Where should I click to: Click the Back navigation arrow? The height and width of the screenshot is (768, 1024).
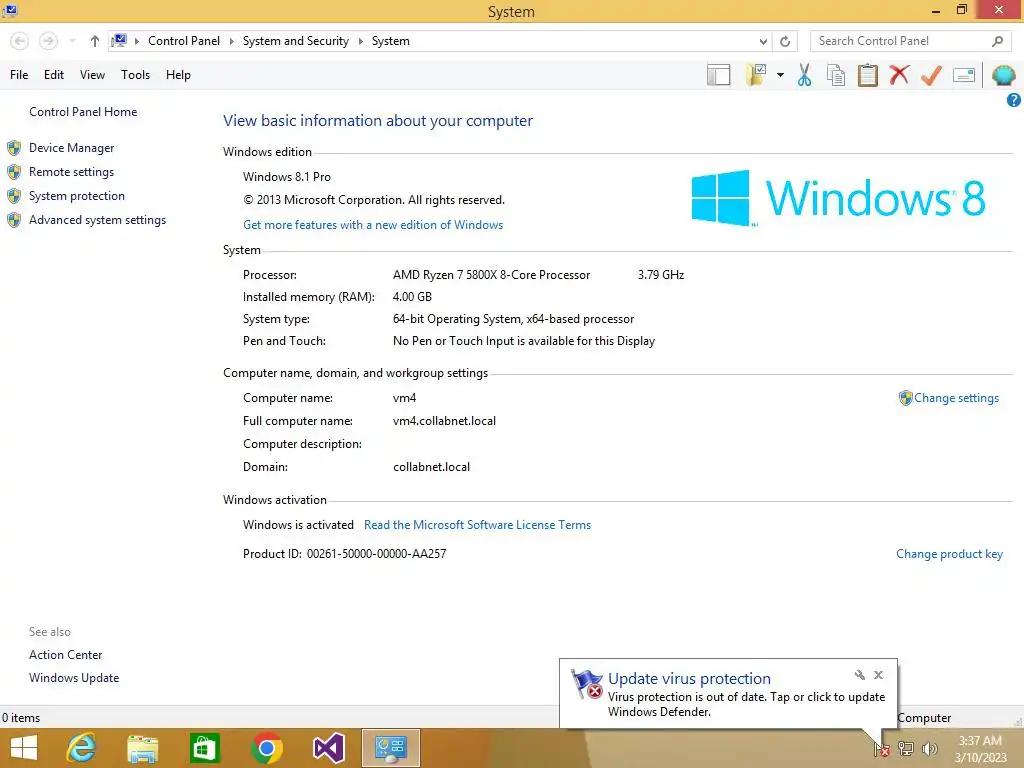coord(20,41)
